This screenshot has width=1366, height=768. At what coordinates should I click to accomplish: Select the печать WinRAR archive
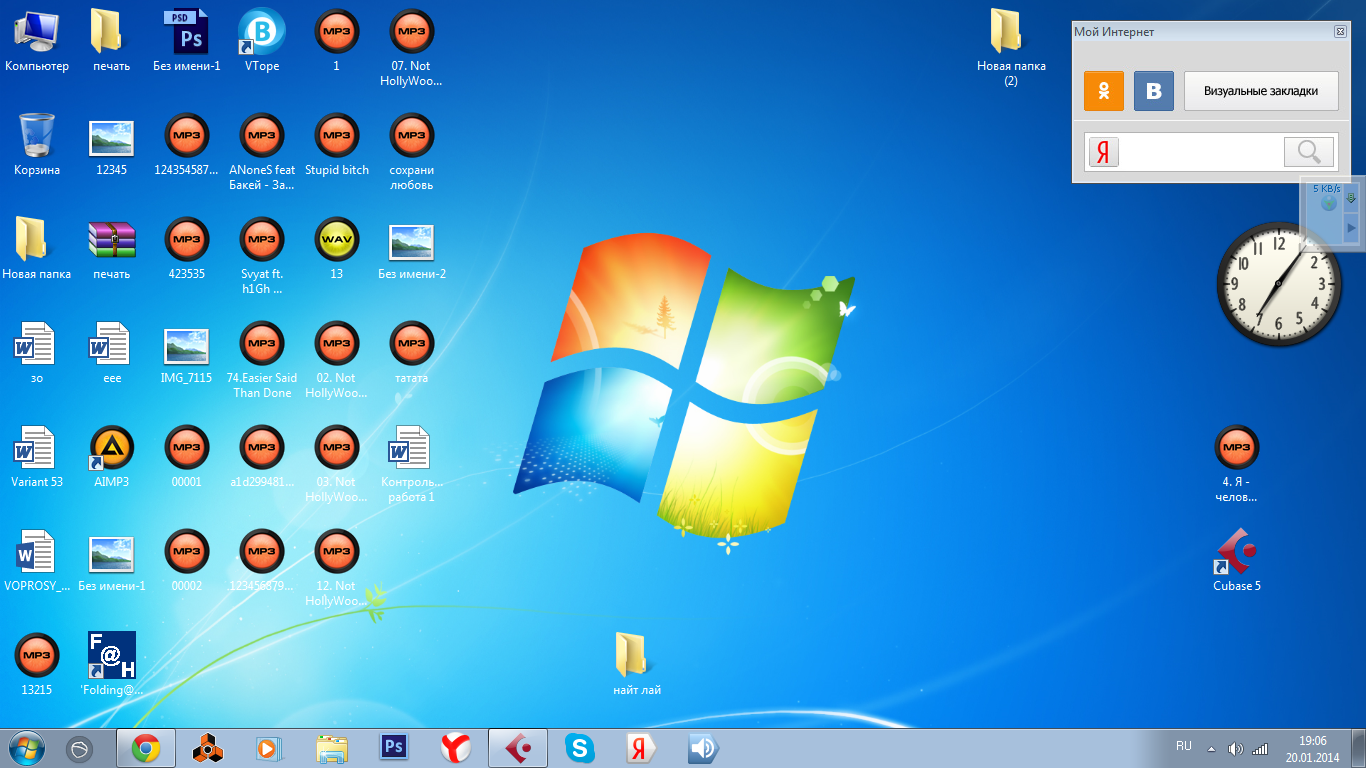112,249
